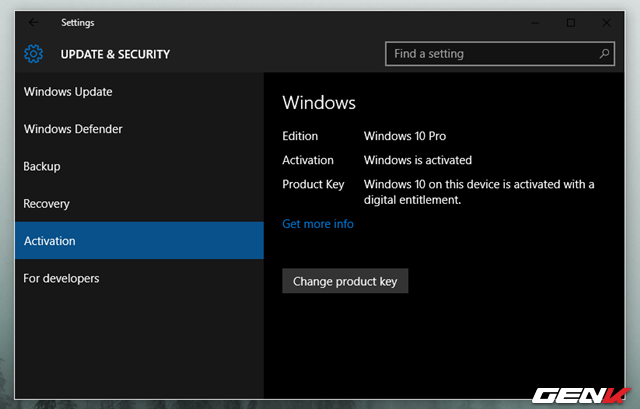Click Change product key button
Viewport: 640px width, 409px height.
(x=345, y=281)
